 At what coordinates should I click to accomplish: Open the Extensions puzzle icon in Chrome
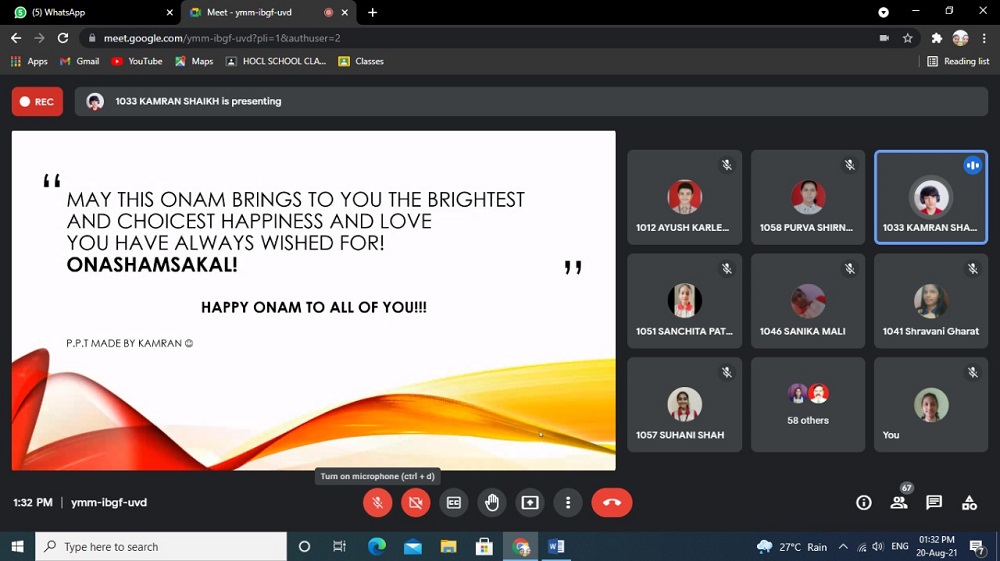[936, 38]
